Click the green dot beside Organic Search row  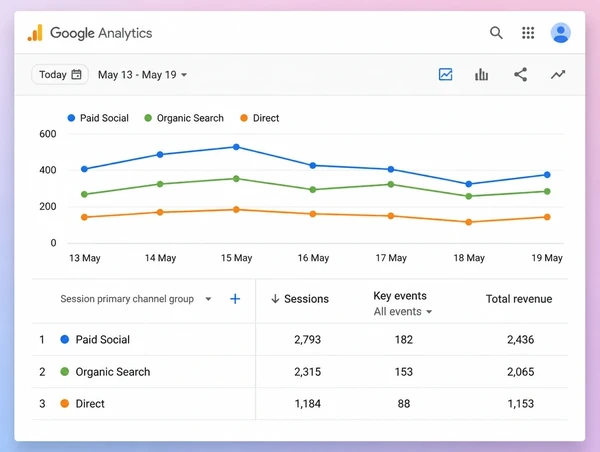pos(65,372)
